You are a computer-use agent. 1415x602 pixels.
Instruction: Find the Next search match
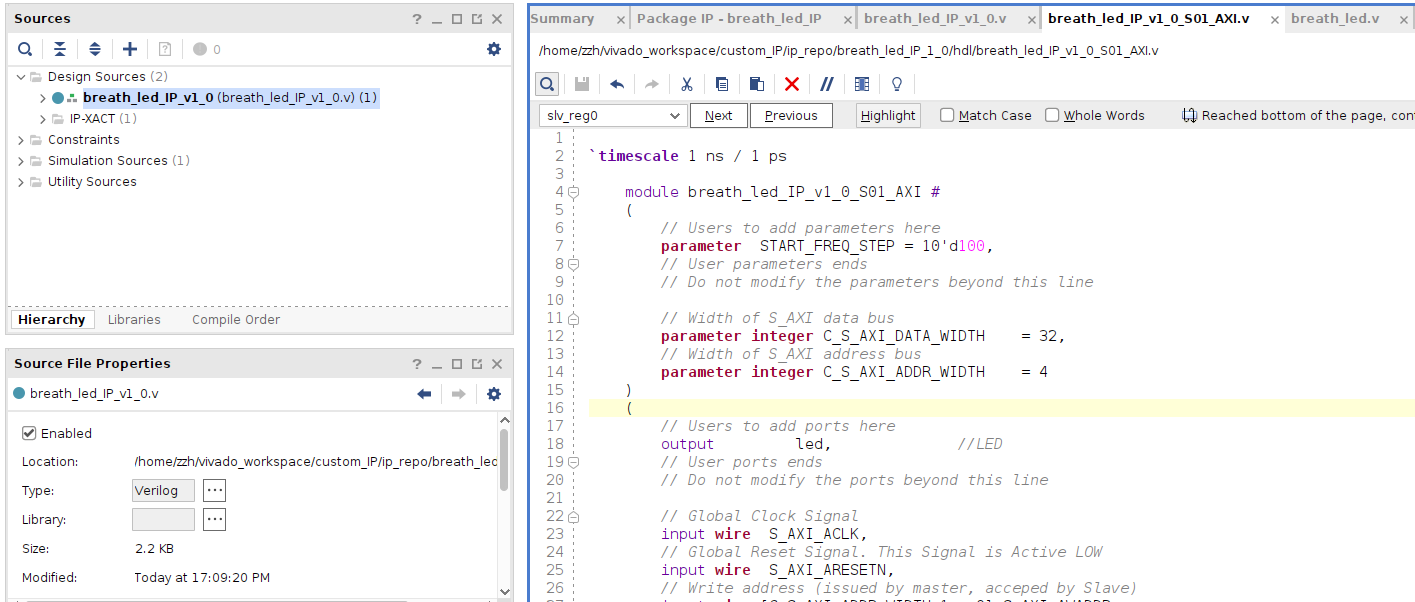[718, 116]
